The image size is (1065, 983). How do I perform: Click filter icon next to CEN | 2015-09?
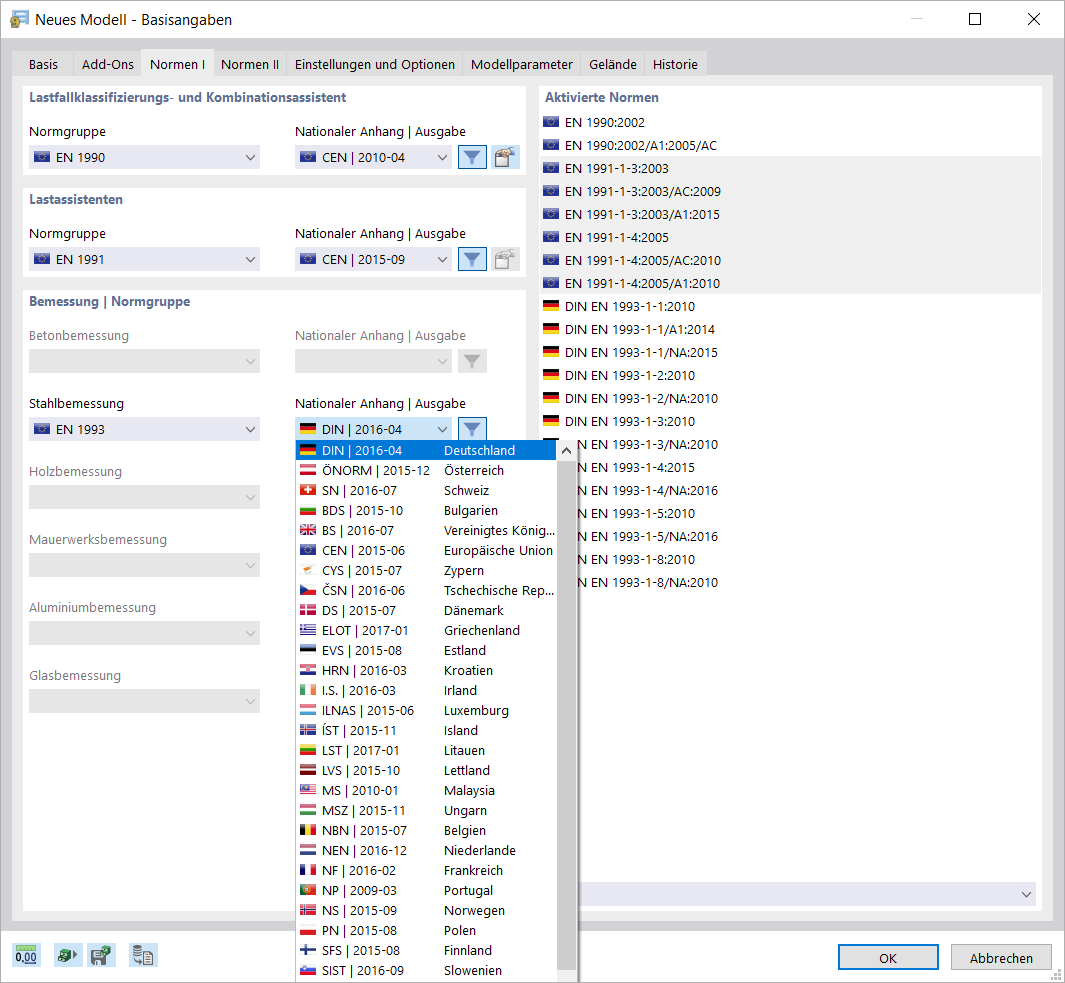tap(472, 260)
